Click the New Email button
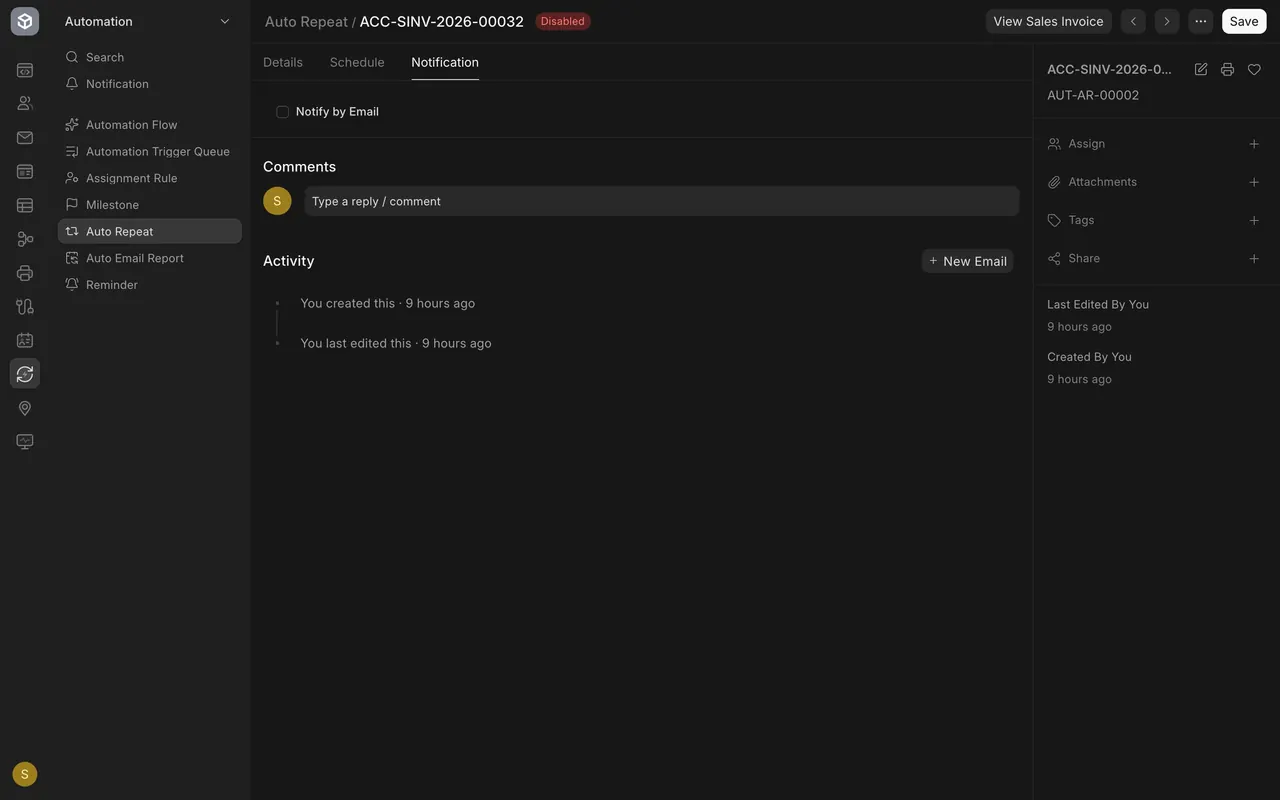The width and height of the screenshot is (1280, 800). [967, 261]
